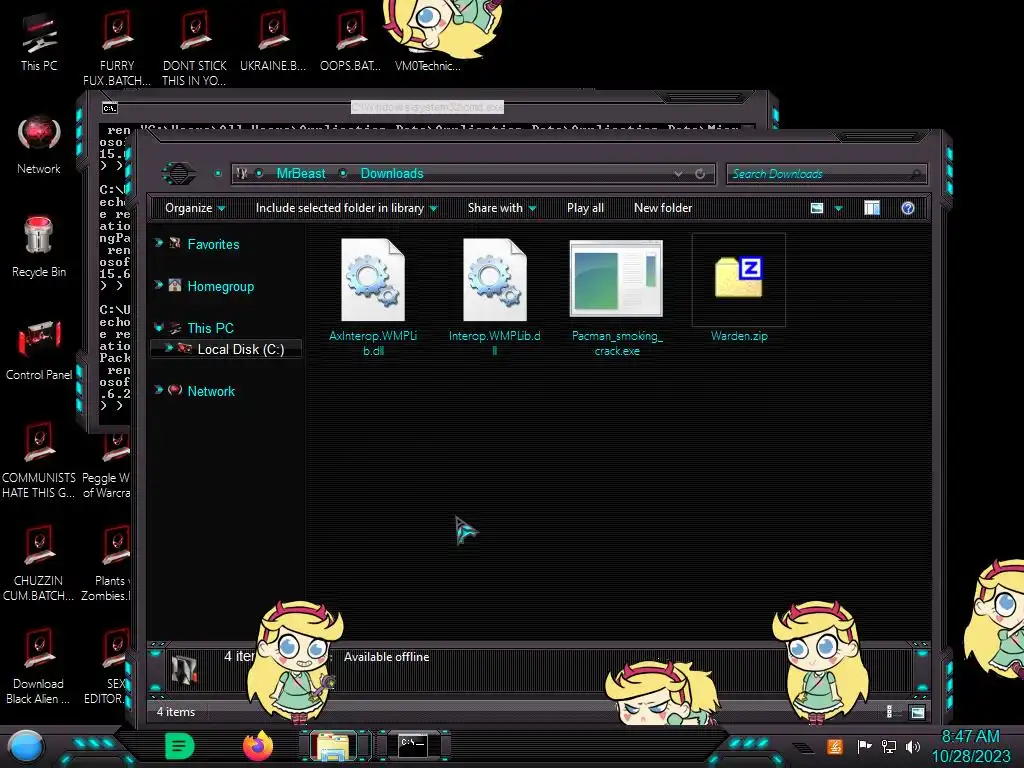Open Action Center flag tray icon
1024x768 pixels.
(x=864, y=746)
